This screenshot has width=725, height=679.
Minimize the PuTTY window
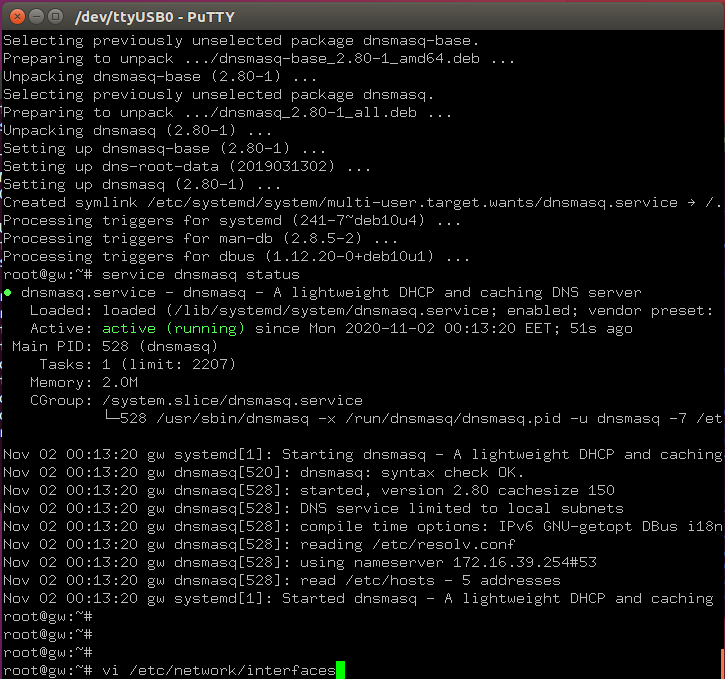pos(37,17)
